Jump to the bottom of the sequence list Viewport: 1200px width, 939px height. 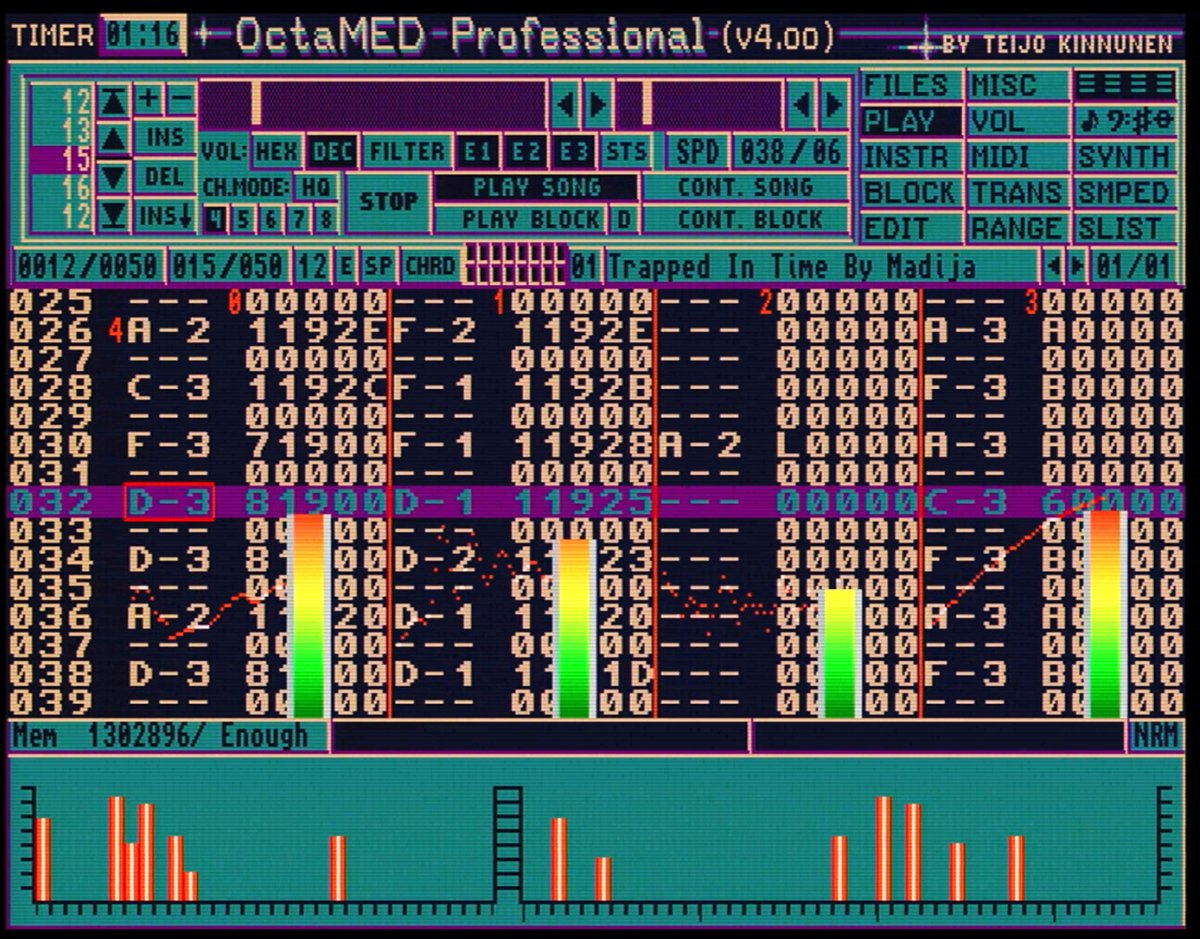click(114, 215)
